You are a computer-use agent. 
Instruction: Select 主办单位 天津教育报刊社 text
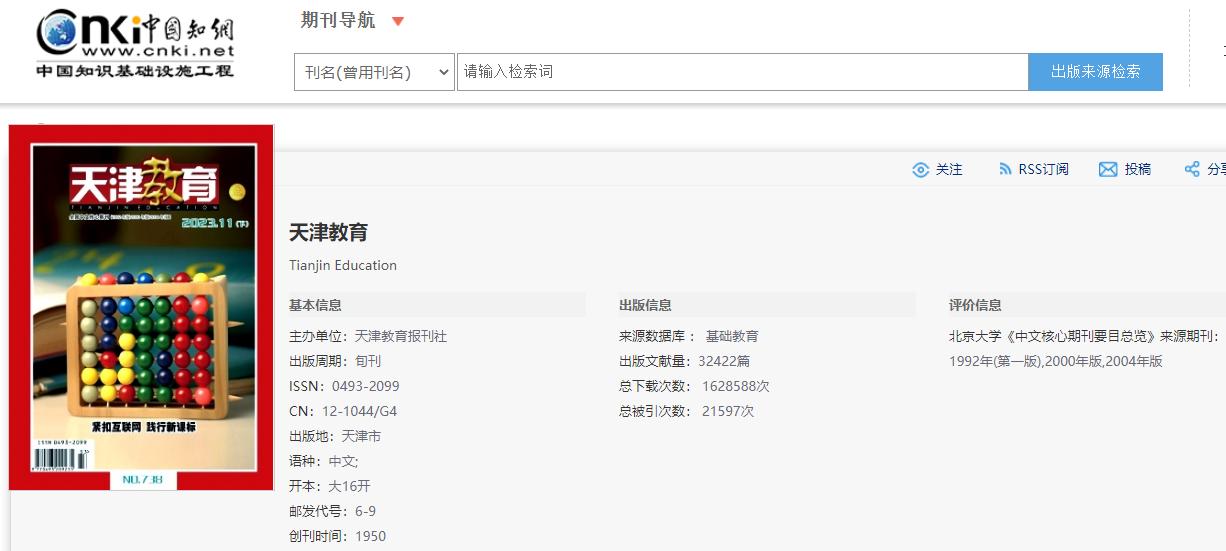(x=368, y=336)
